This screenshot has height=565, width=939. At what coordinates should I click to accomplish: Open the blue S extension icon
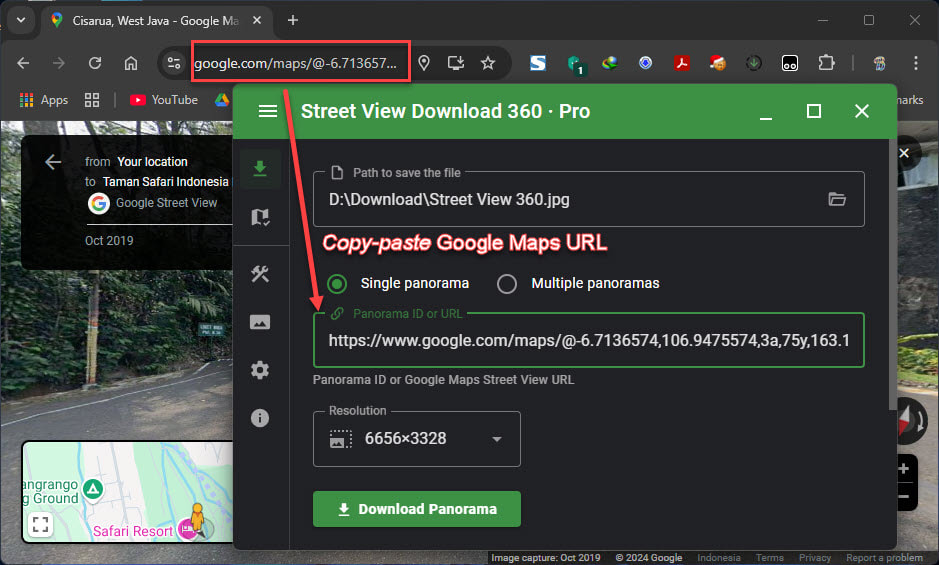pyautogui.click(x=538, y=63)
